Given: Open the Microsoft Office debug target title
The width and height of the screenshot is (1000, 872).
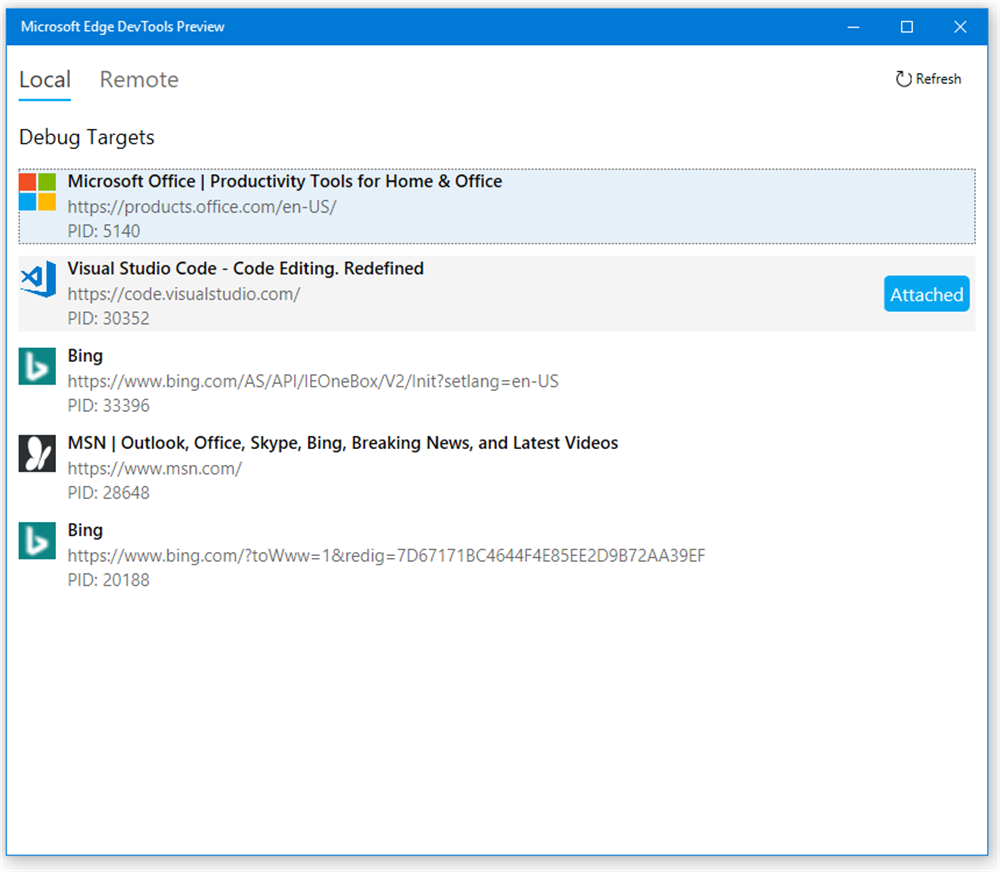Looking at the screenshot, I should pos(285,182).
